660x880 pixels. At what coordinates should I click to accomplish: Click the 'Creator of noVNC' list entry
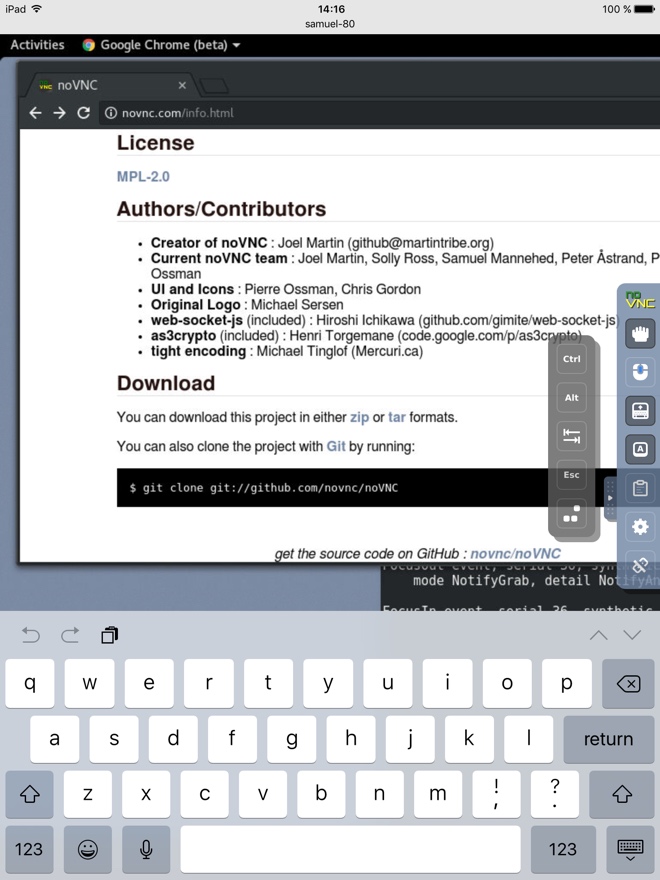click(322, 243)
